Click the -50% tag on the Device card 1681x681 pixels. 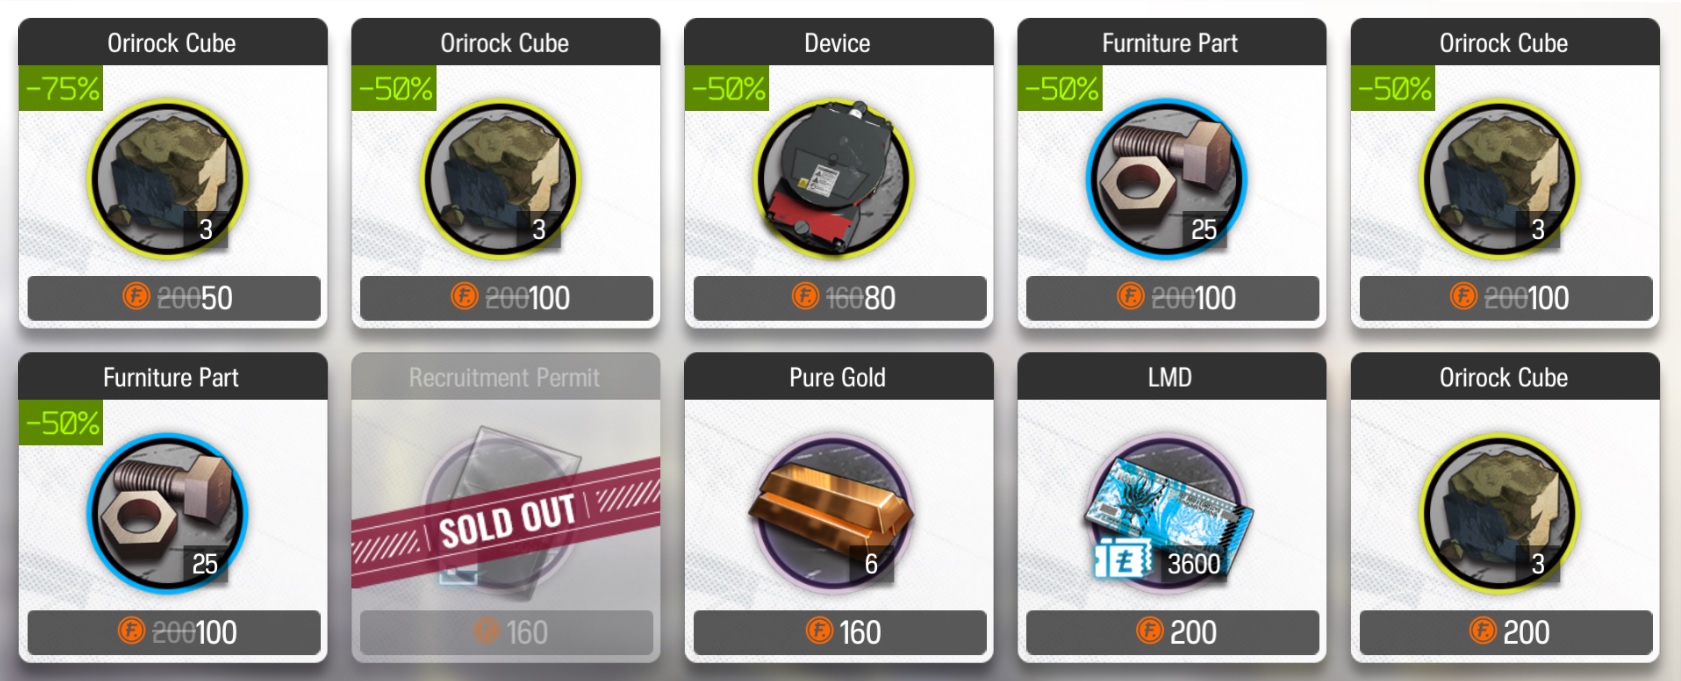[727, 89]
